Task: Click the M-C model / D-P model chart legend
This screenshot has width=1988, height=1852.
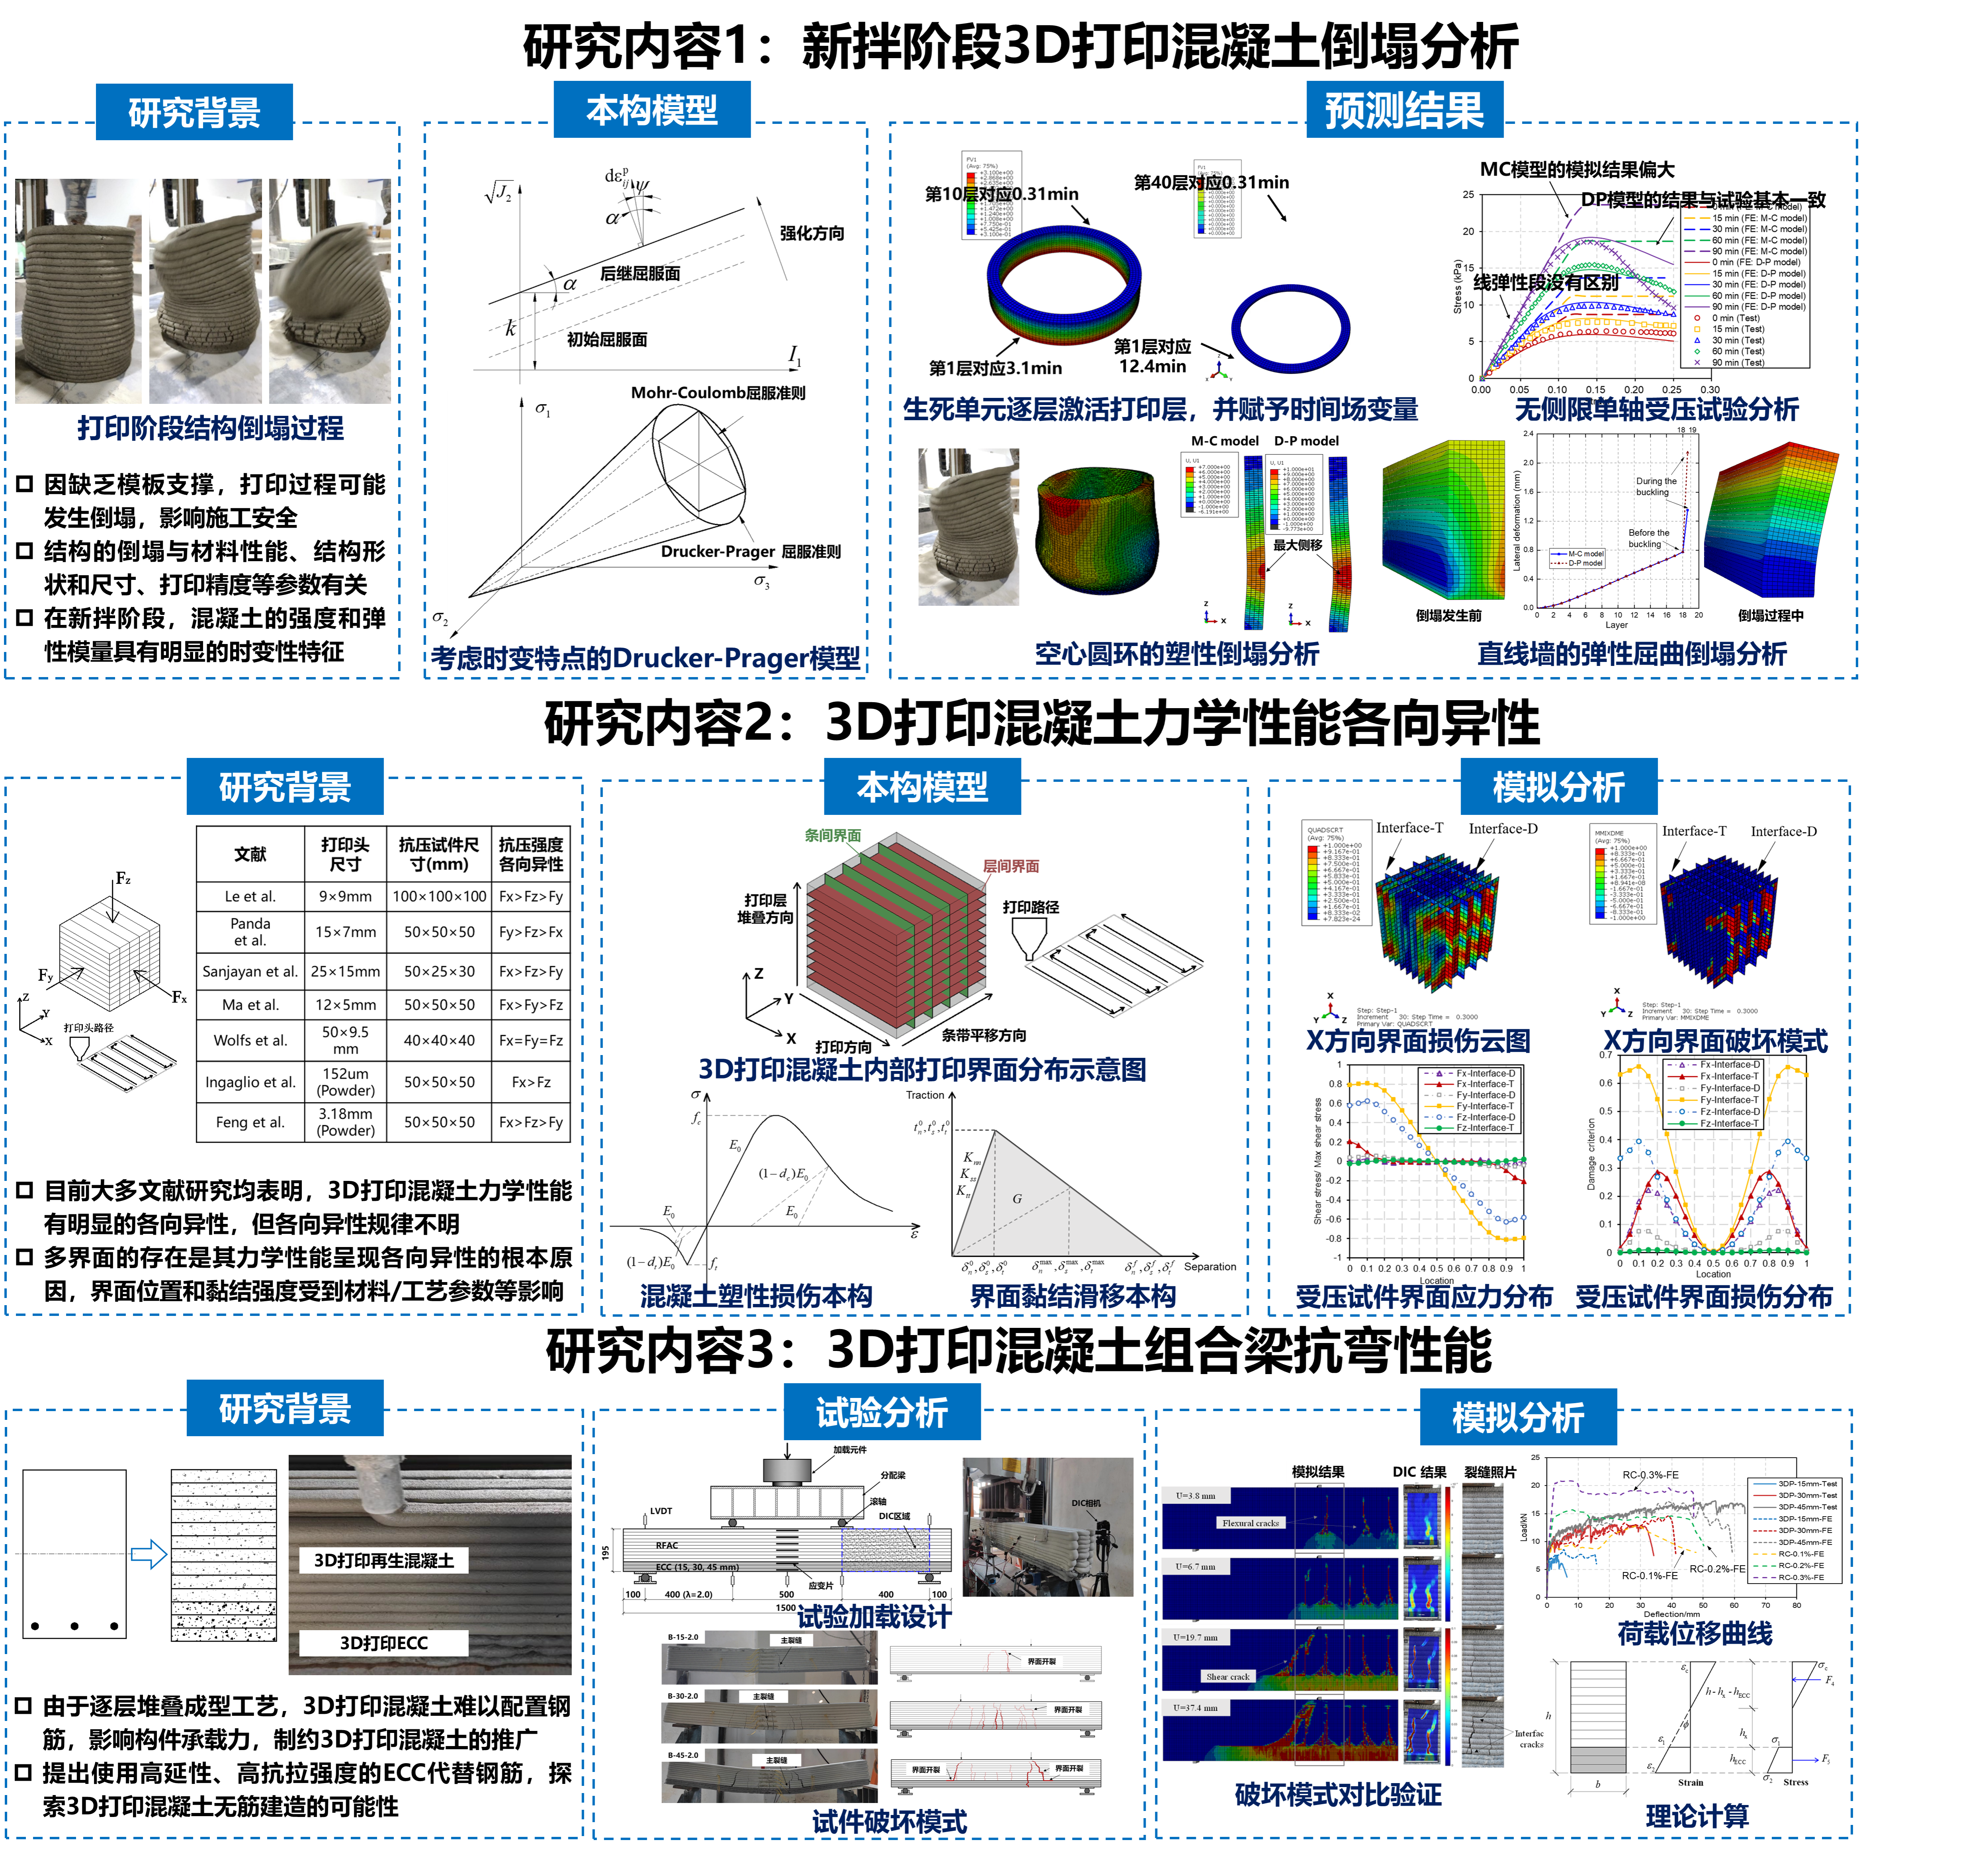Action: [x=1577, y=558]
